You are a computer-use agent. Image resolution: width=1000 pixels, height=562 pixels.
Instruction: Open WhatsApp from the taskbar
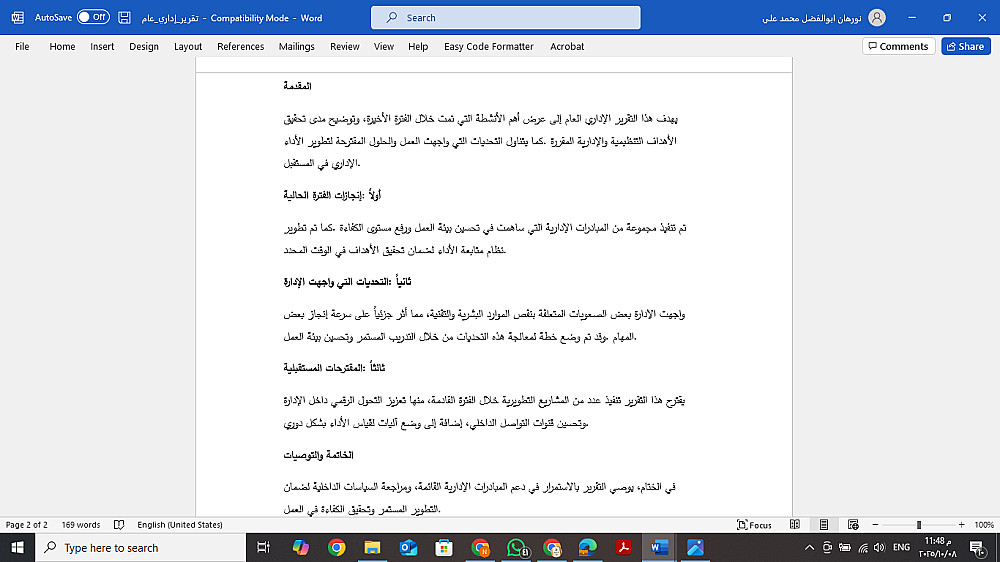tap(517, 547)
